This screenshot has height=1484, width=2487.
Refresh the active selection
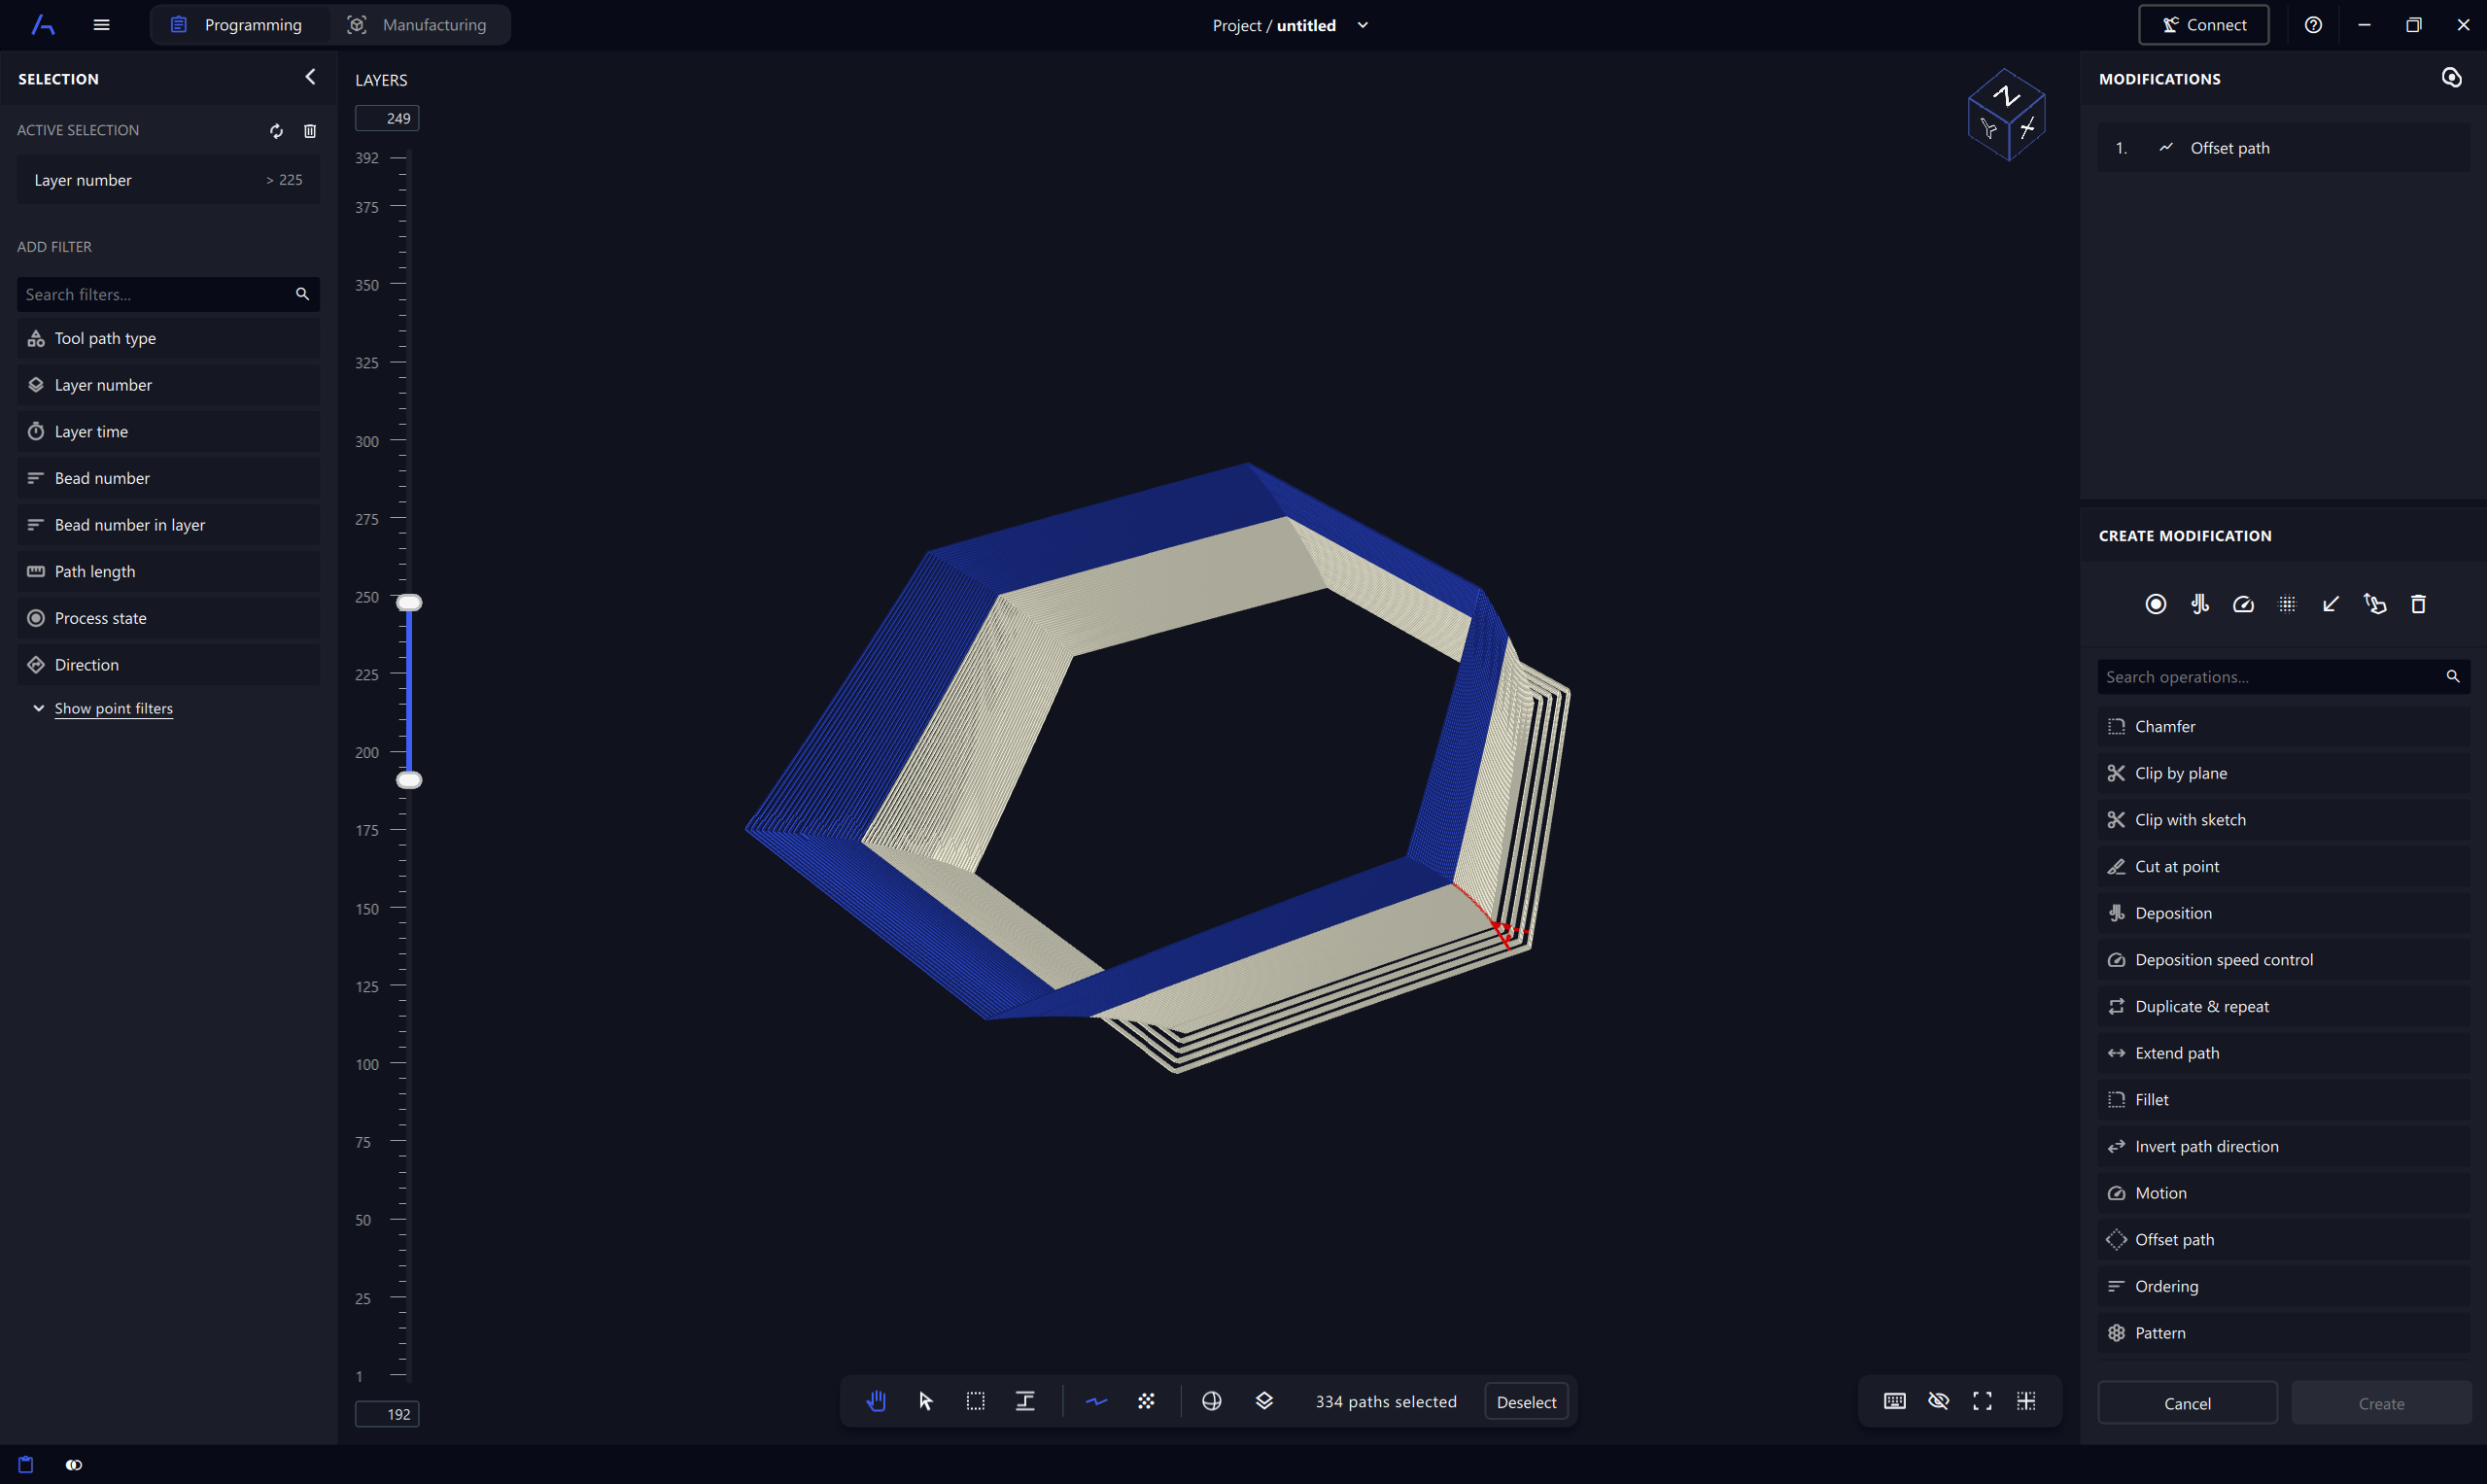click(x=276, y=131)
